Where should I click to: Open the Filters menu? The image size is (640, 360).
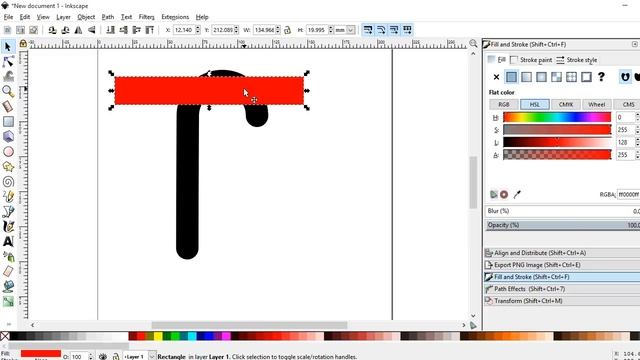(147, 17)
